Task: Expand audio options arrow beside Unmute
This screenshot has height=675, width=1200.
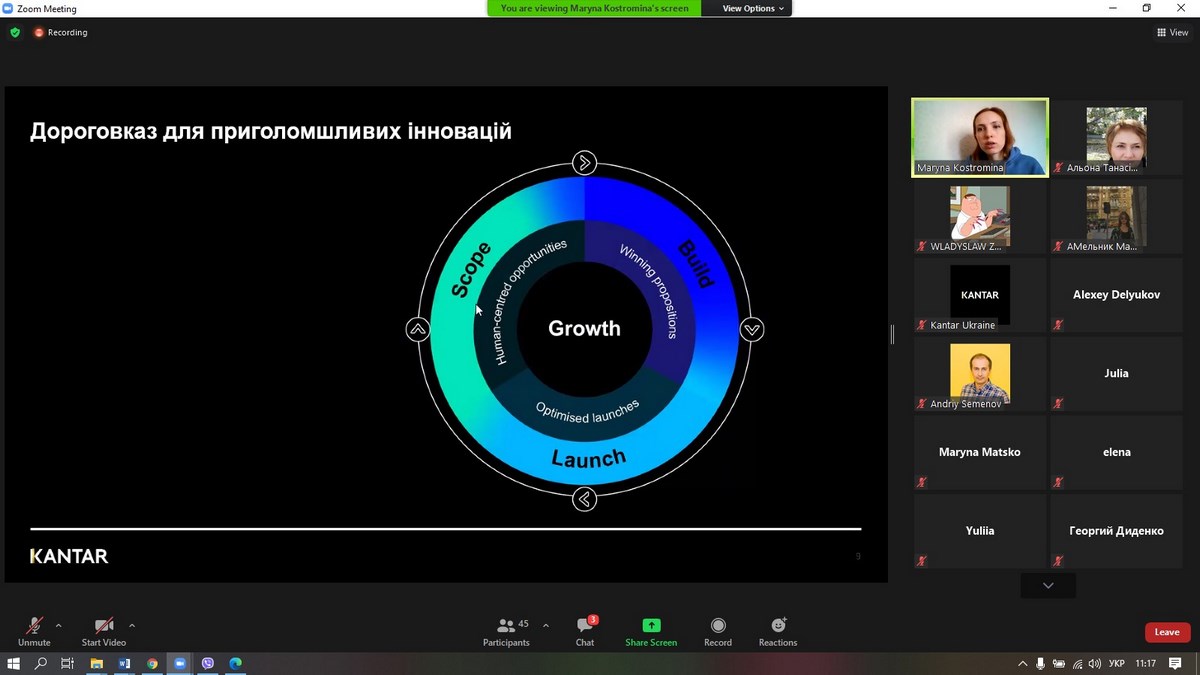Action: pyautogui.click(x=59, y=626)
